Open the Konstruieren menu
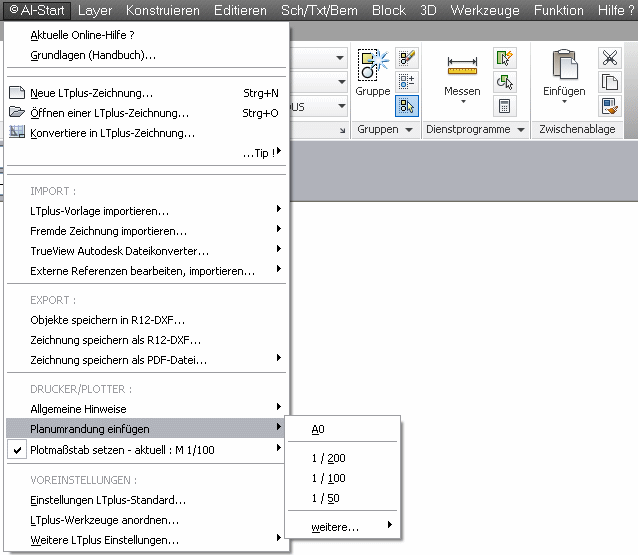This screenshot has width=638, height=555. coord(163,10)
